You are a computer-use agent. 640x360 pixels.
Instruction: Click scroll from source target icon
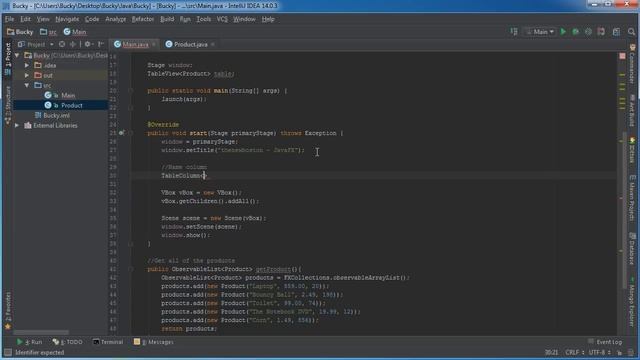pyautogui.click(x=62, y=44)
